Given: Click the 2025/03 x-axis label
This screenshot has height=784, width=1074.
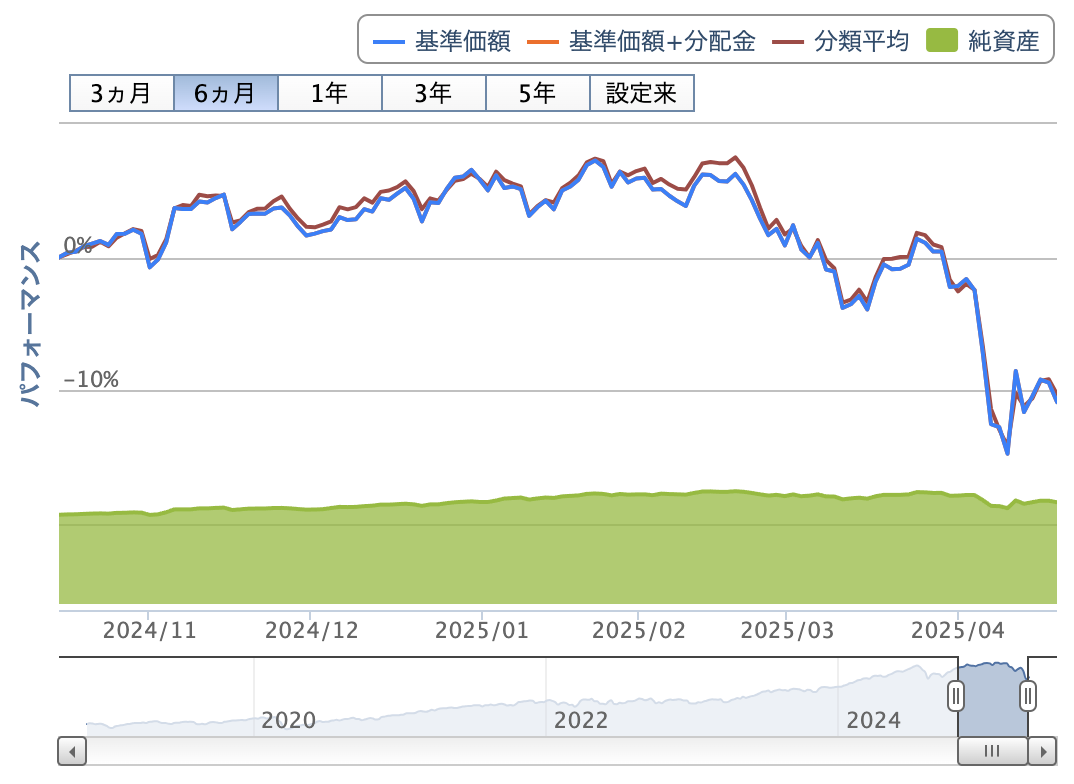Looking at the screenshot, I should 787,630.
